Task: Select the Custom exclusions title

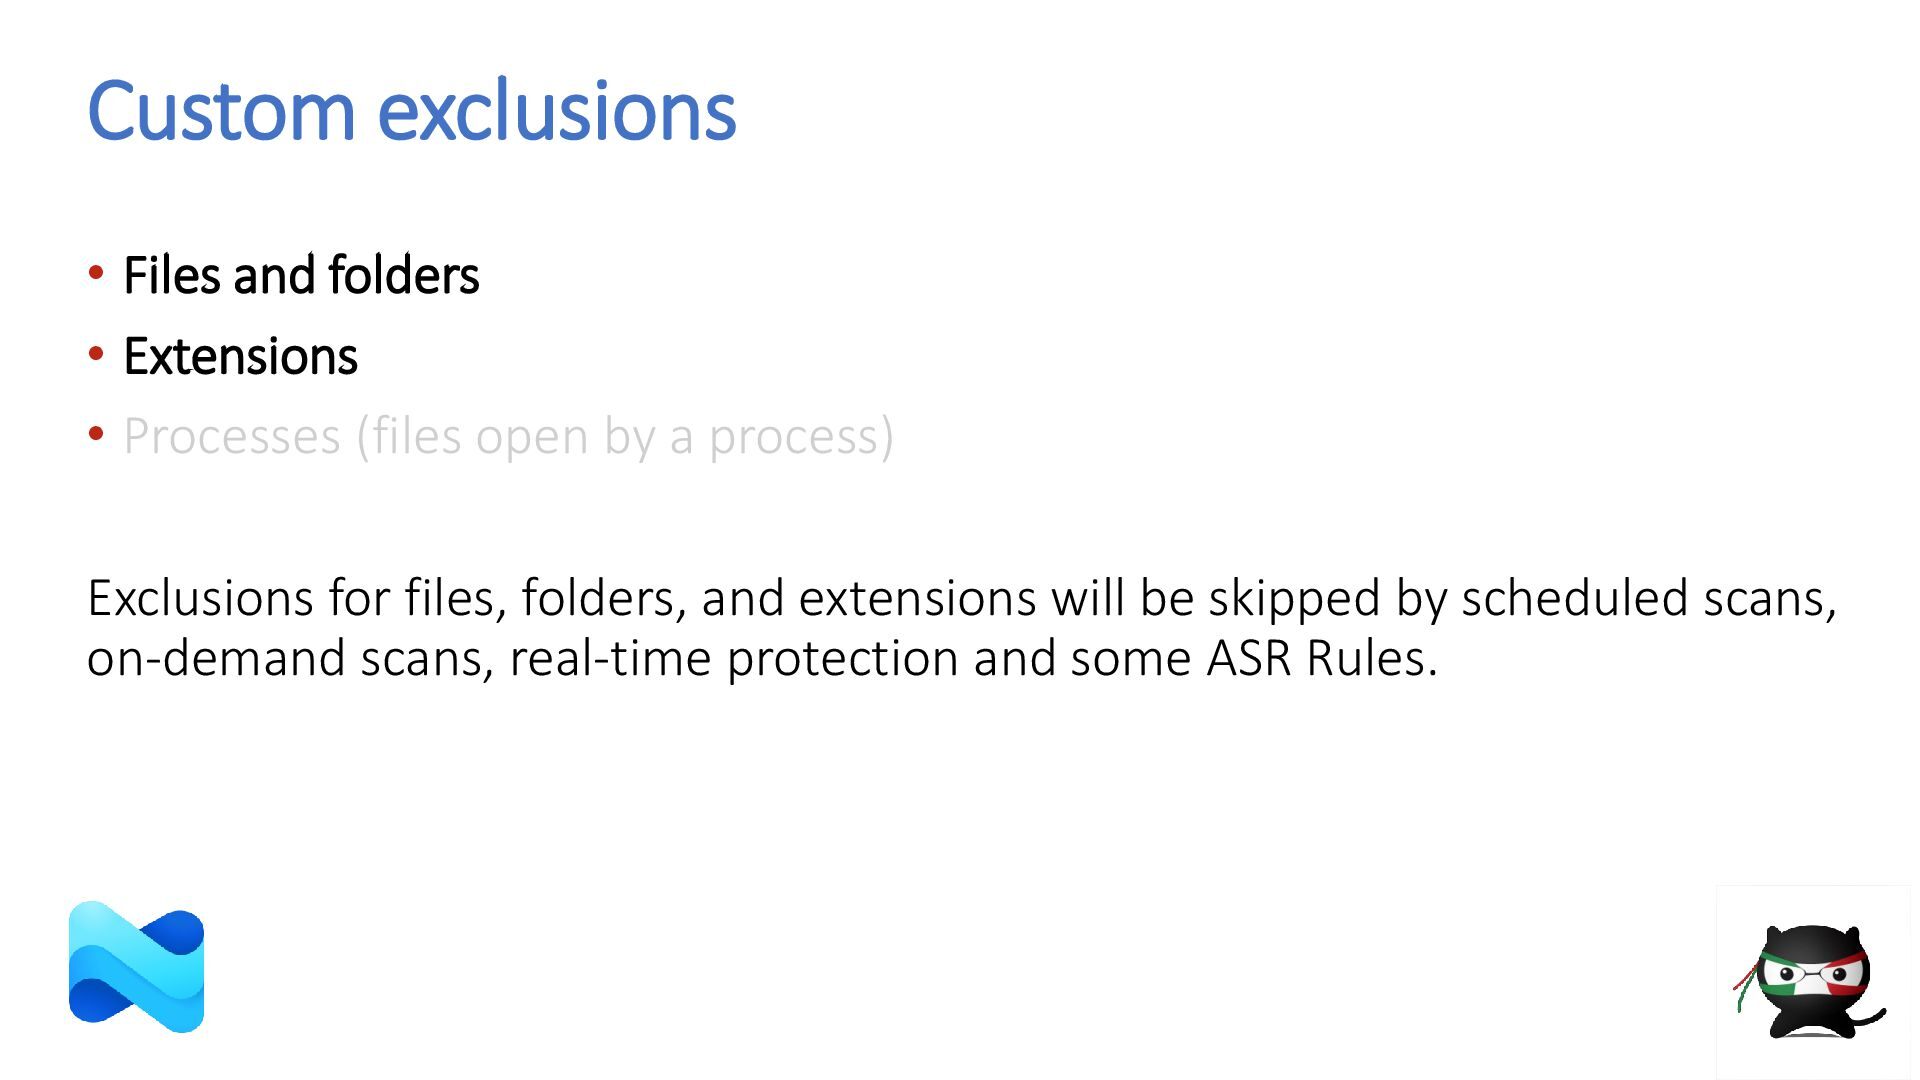Action: (x=412, y=110)
